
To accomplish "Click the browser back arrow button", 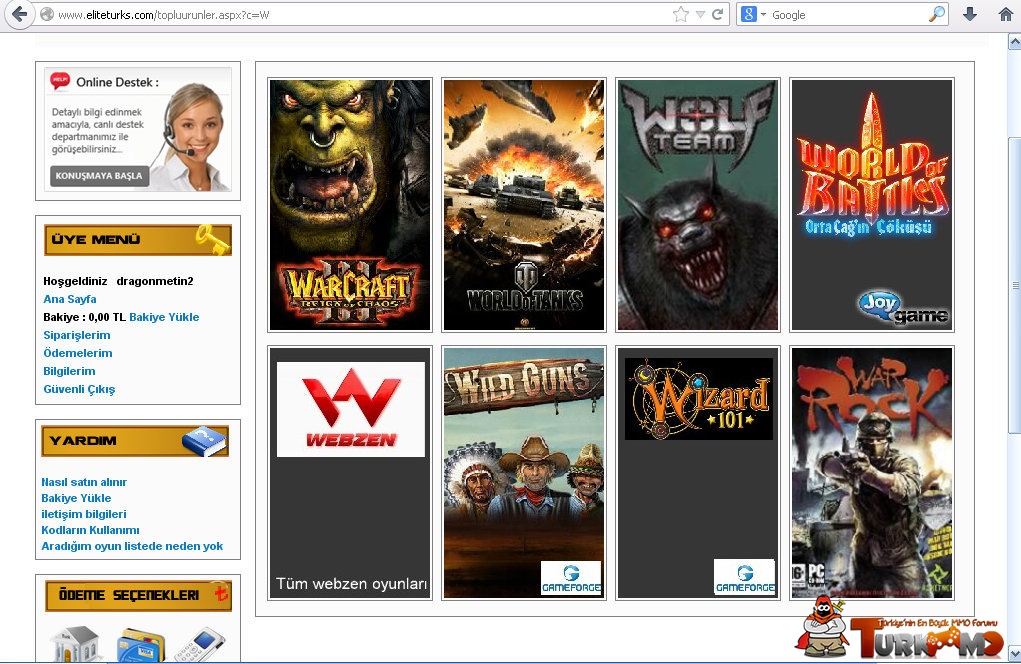I will tap(20, 14).
